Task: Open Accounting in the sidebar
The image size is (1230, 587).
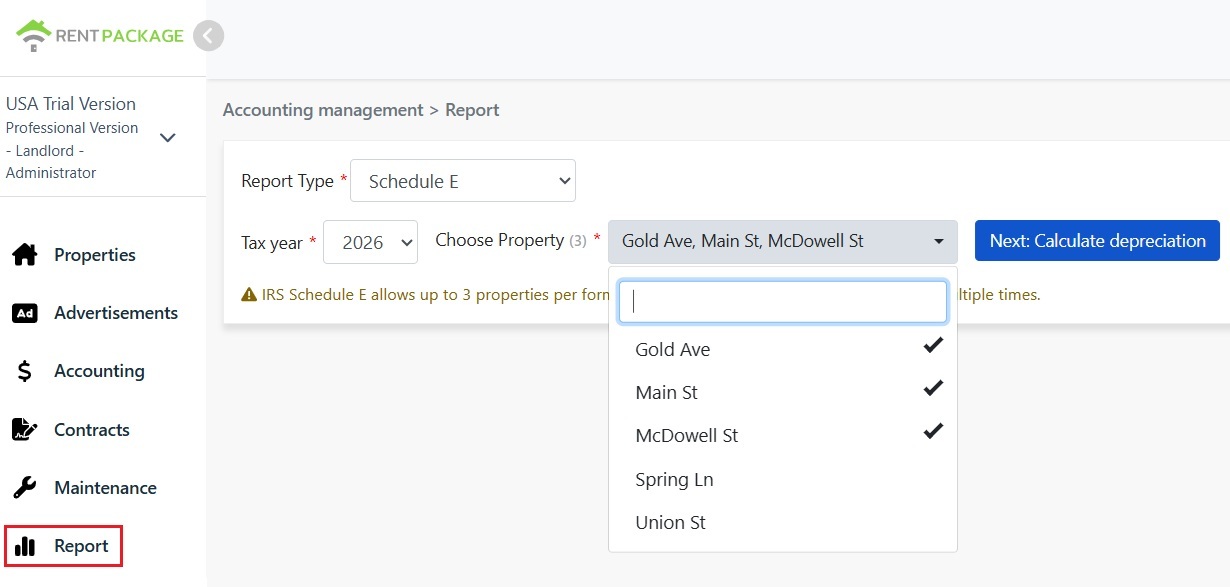Action: [99, 371]
